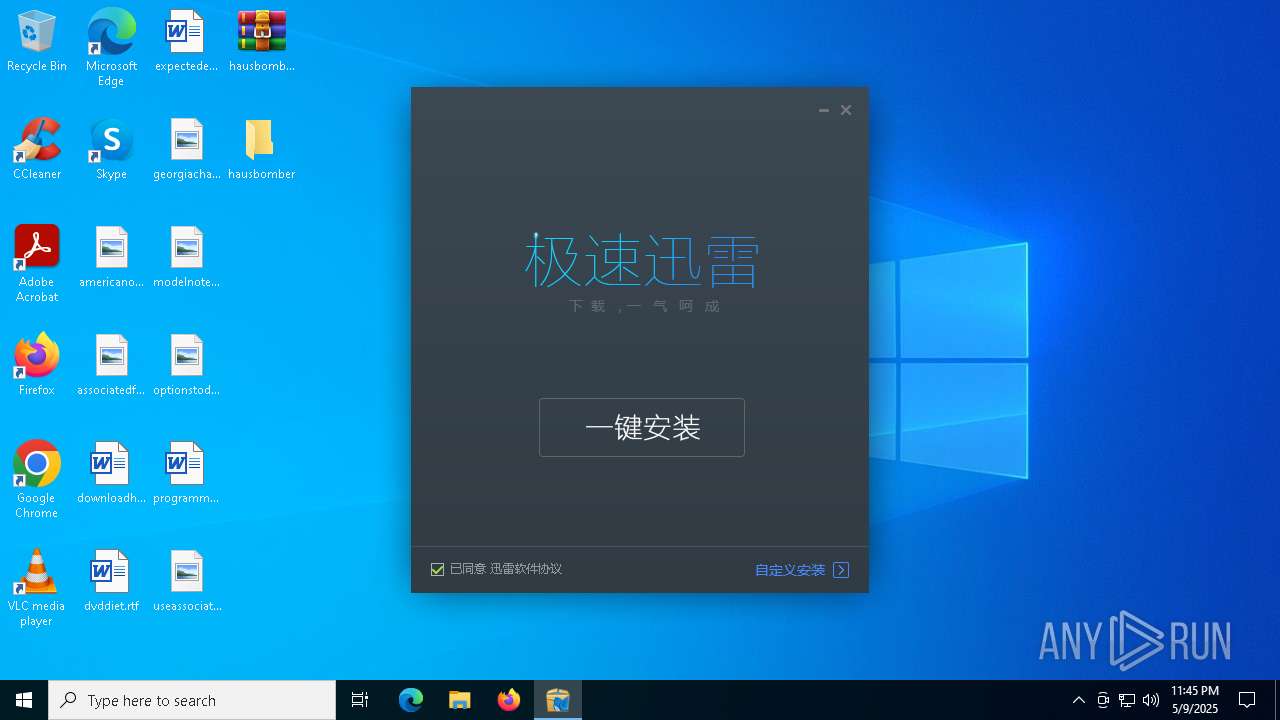Open the notification center

click(1247, 700)
